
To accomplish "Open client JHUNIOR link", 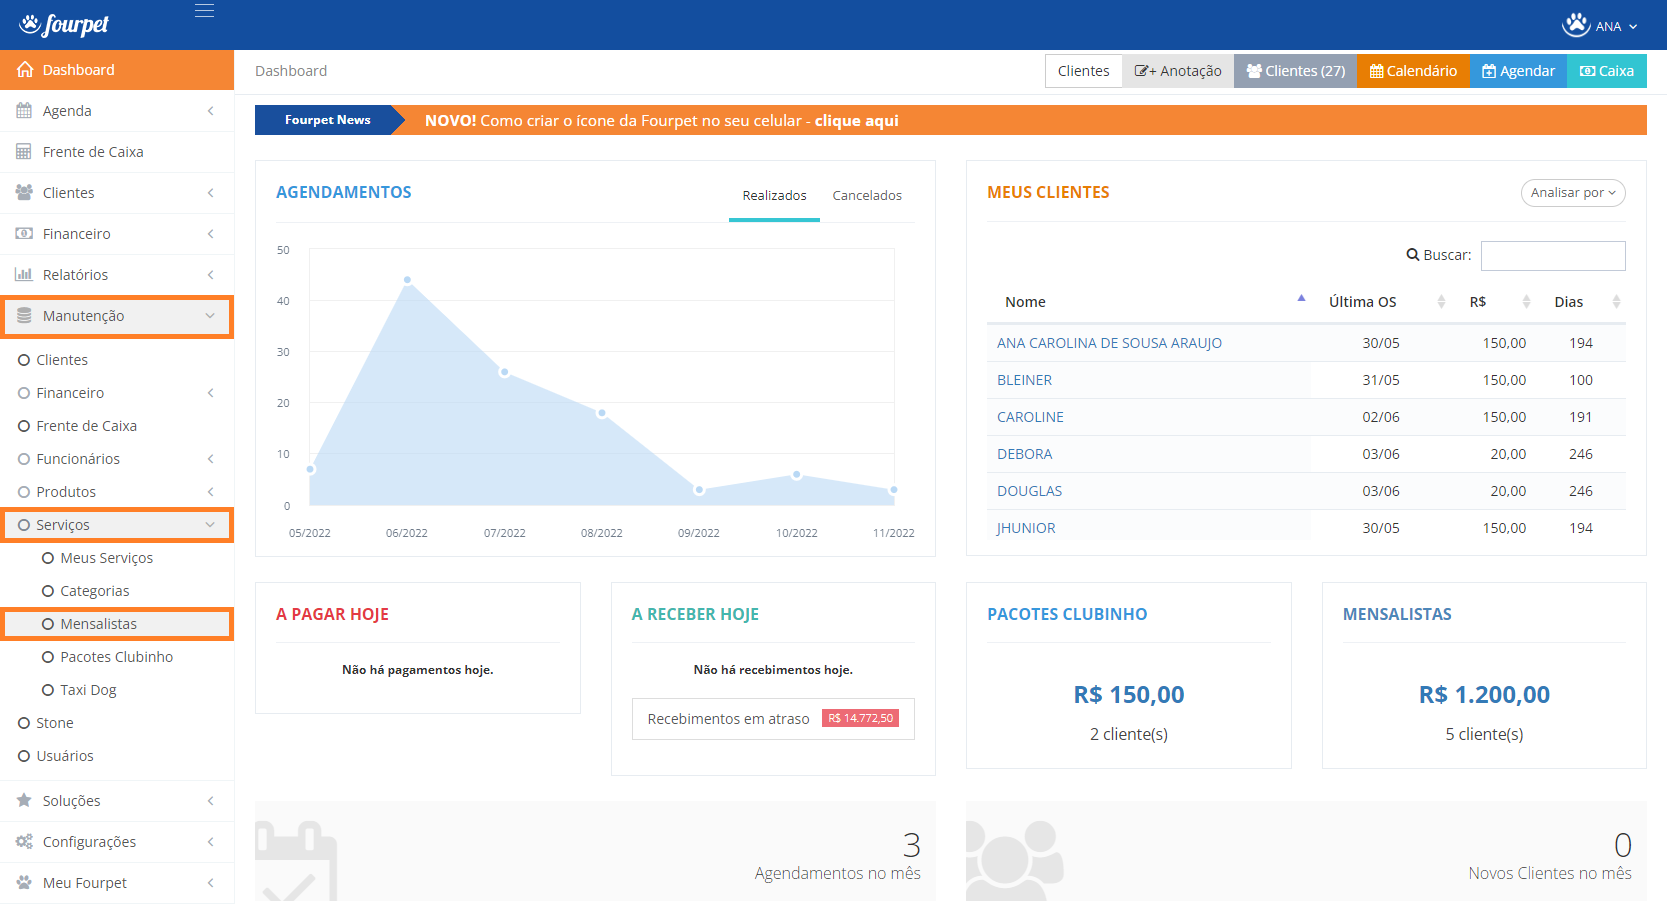I will [1026, 528].
